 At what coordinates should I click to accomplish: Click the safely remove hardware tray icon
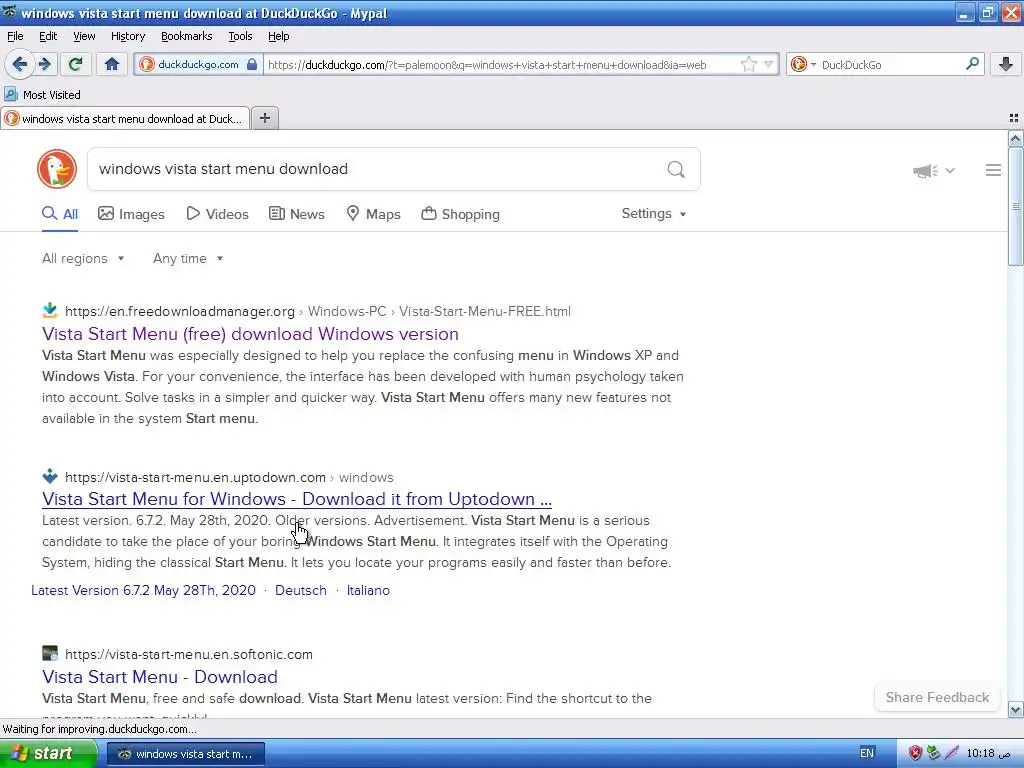click(x=933, y=753)
